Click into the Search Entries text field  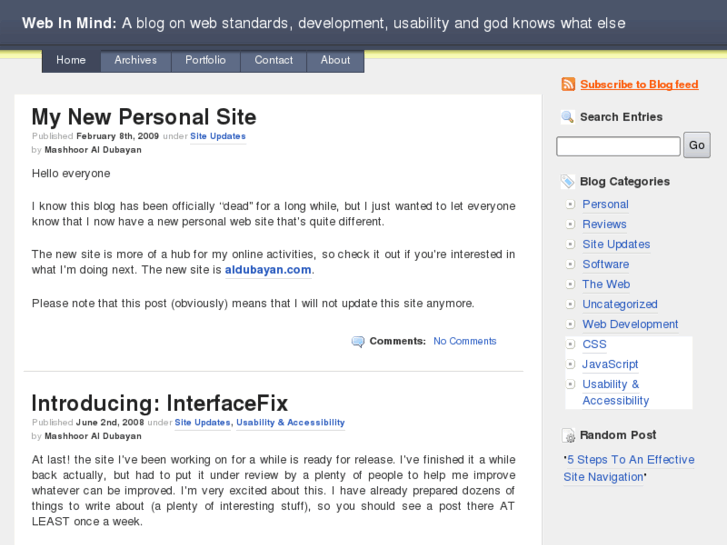point(618,146)
